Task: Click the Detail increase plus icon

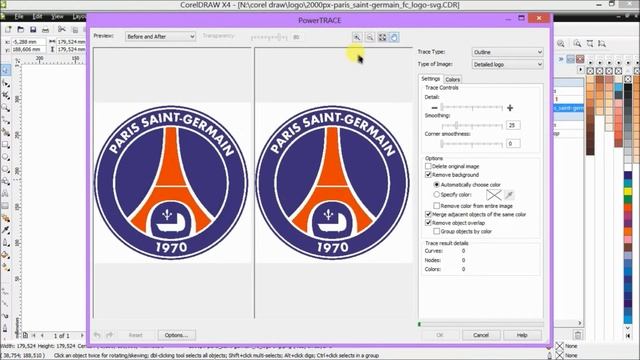Action: click(510, 108)
